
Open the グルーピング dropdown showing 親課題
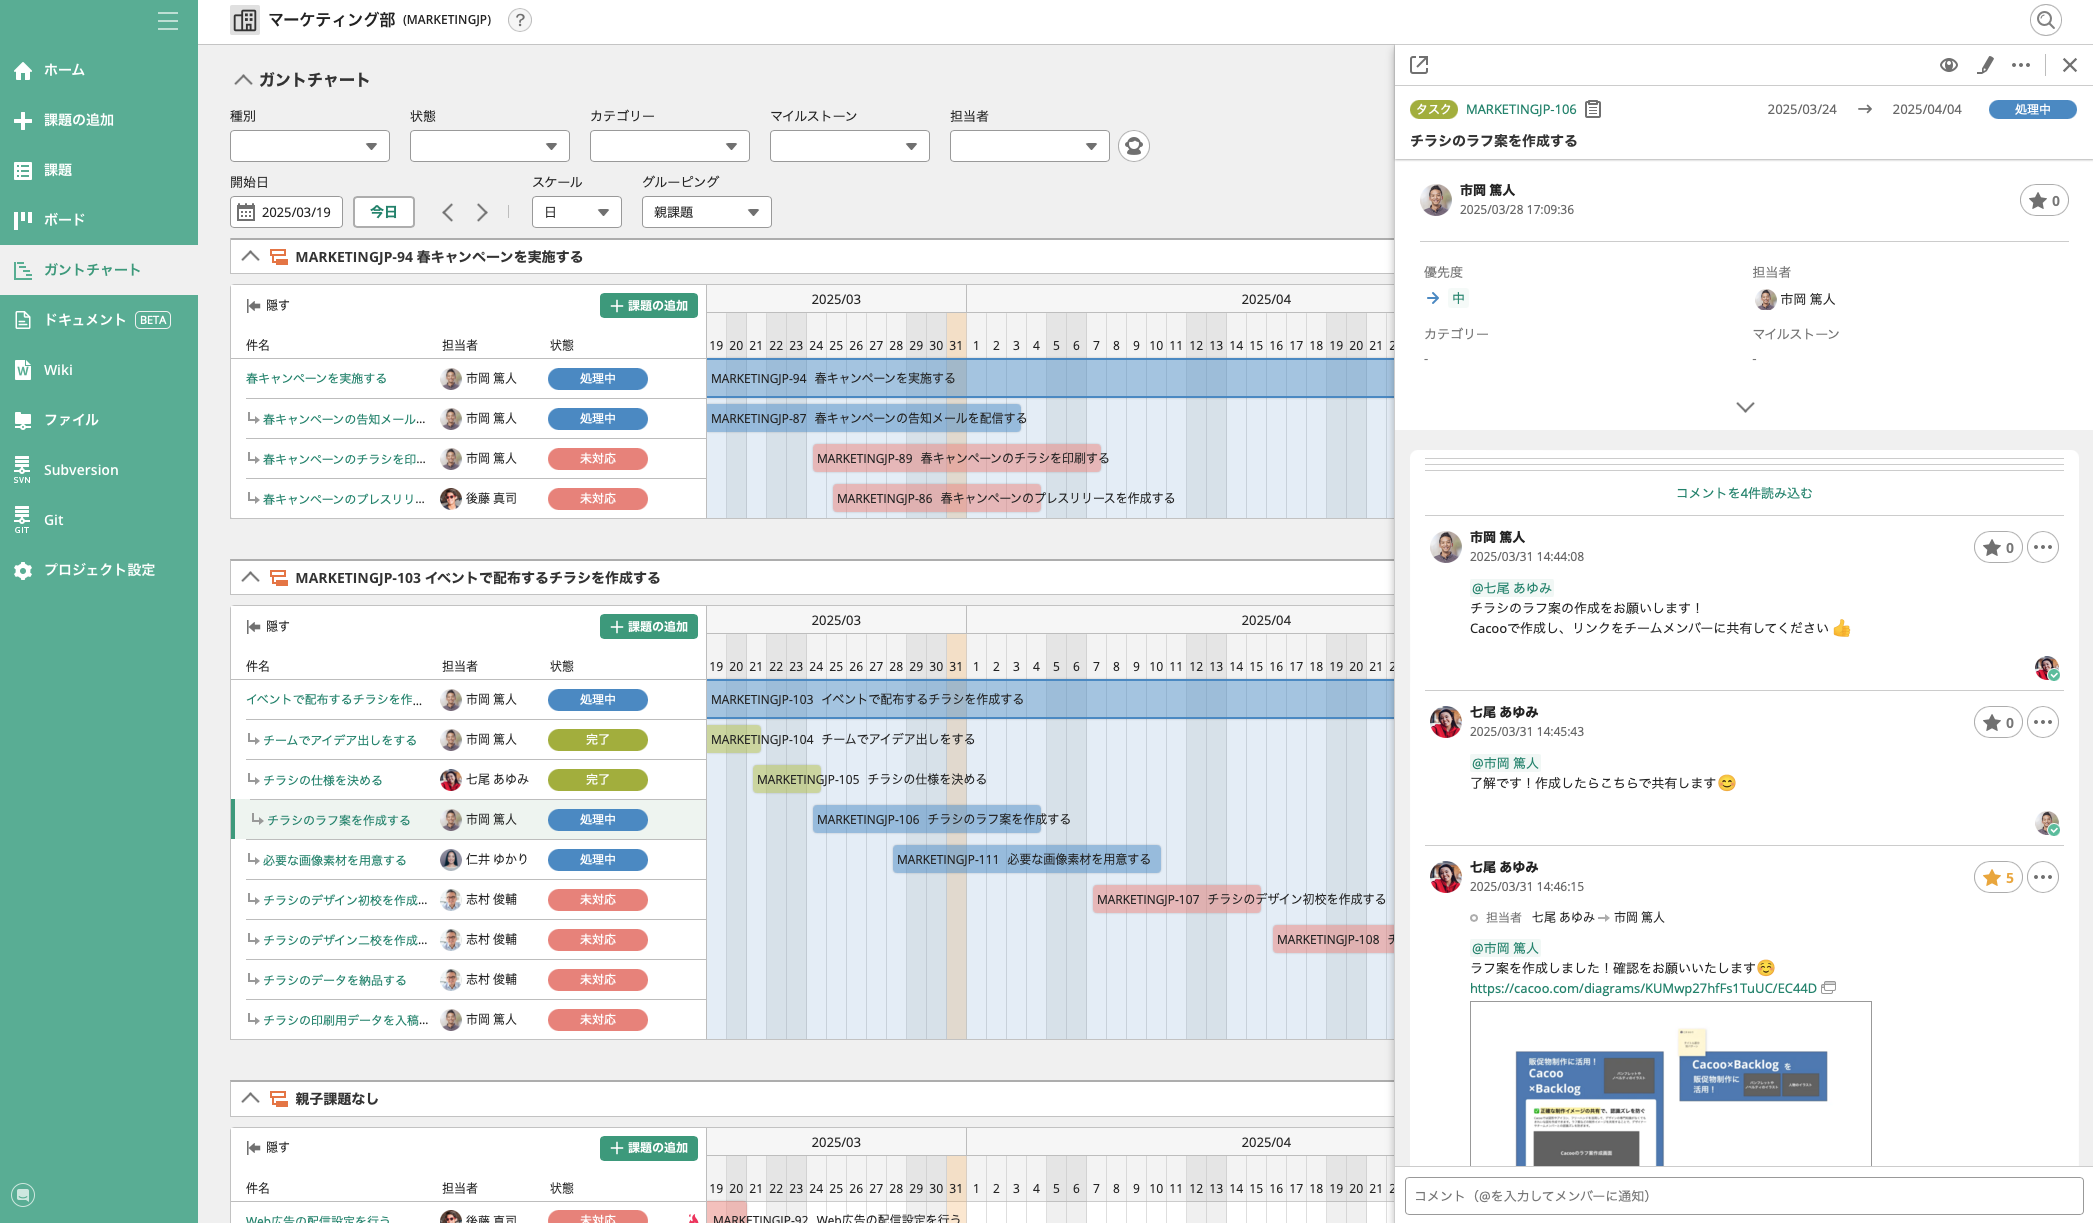coord(706,212)
